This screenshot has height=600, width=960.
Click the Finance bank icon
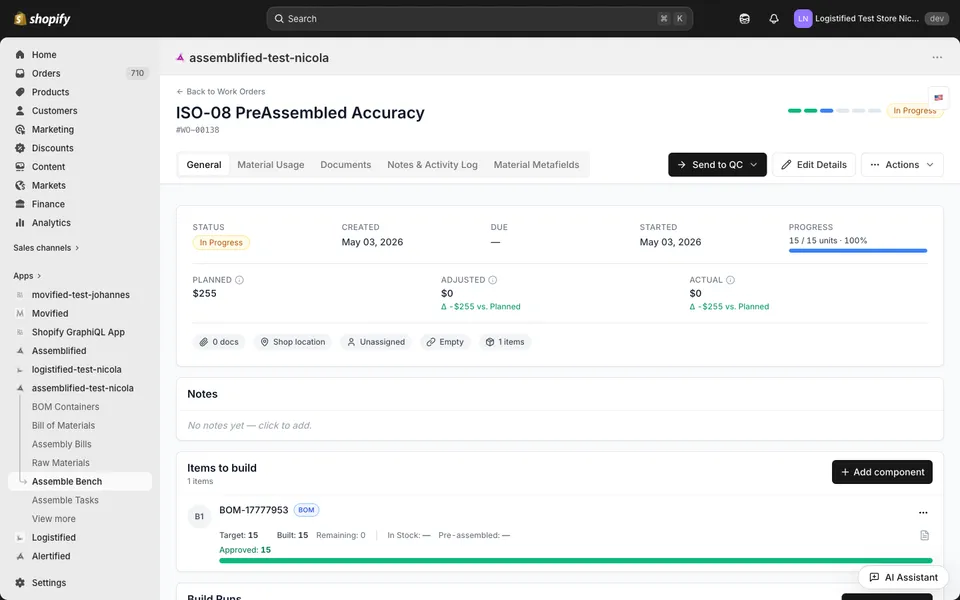[x=20, y=204]
